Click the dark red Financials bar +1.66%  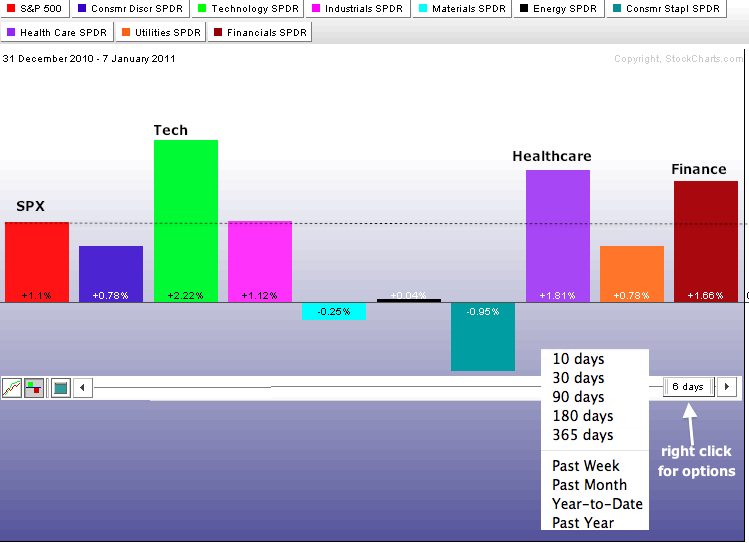point(706,242)
